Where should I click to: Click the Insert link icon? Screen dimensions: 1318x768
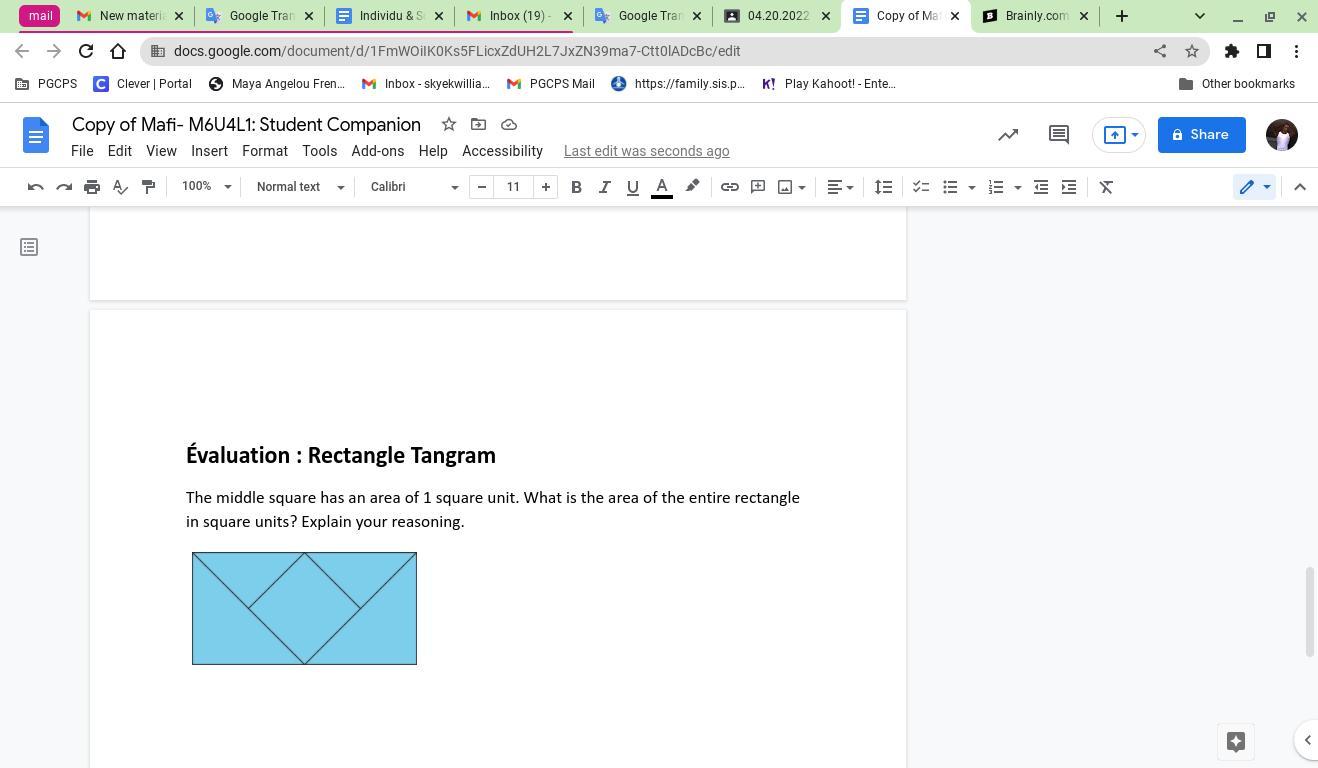click(730, 187)
